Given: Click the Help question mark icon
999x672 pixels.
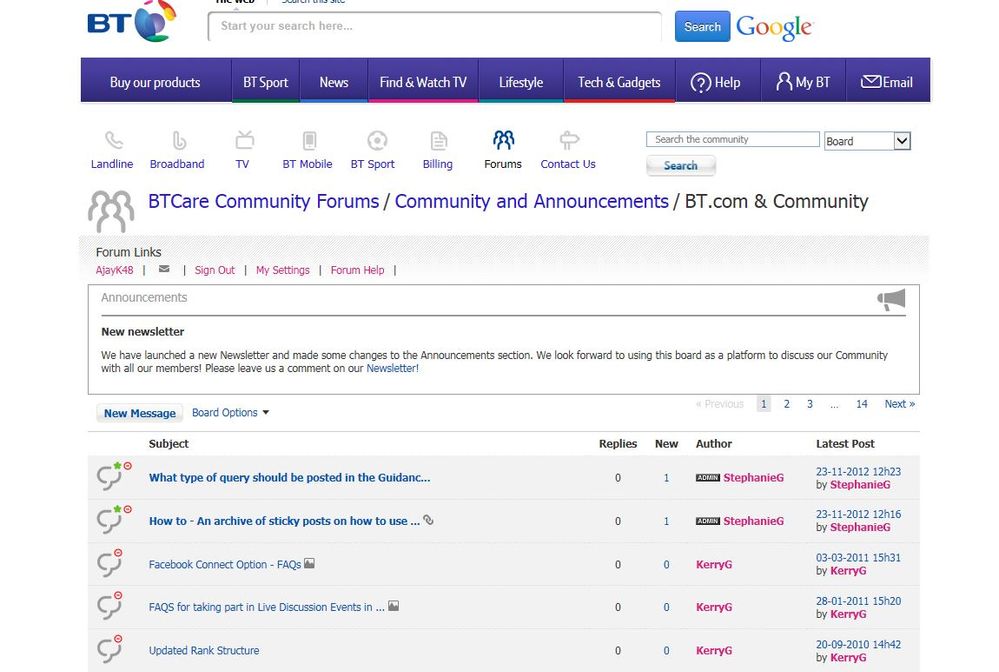Looking at the screenshot, I should point(701,83).
